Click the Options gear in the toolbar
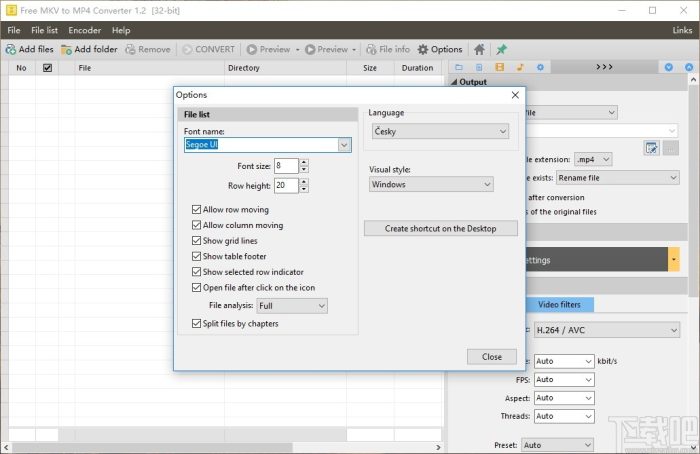 click(x=423, y=50)
